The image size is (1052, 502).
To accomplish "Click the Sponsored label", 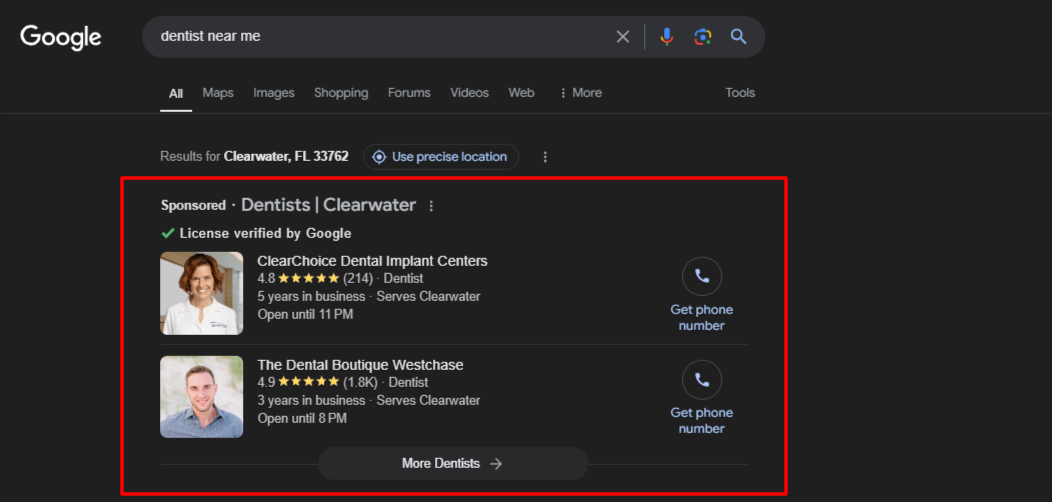I will point(193,206).
